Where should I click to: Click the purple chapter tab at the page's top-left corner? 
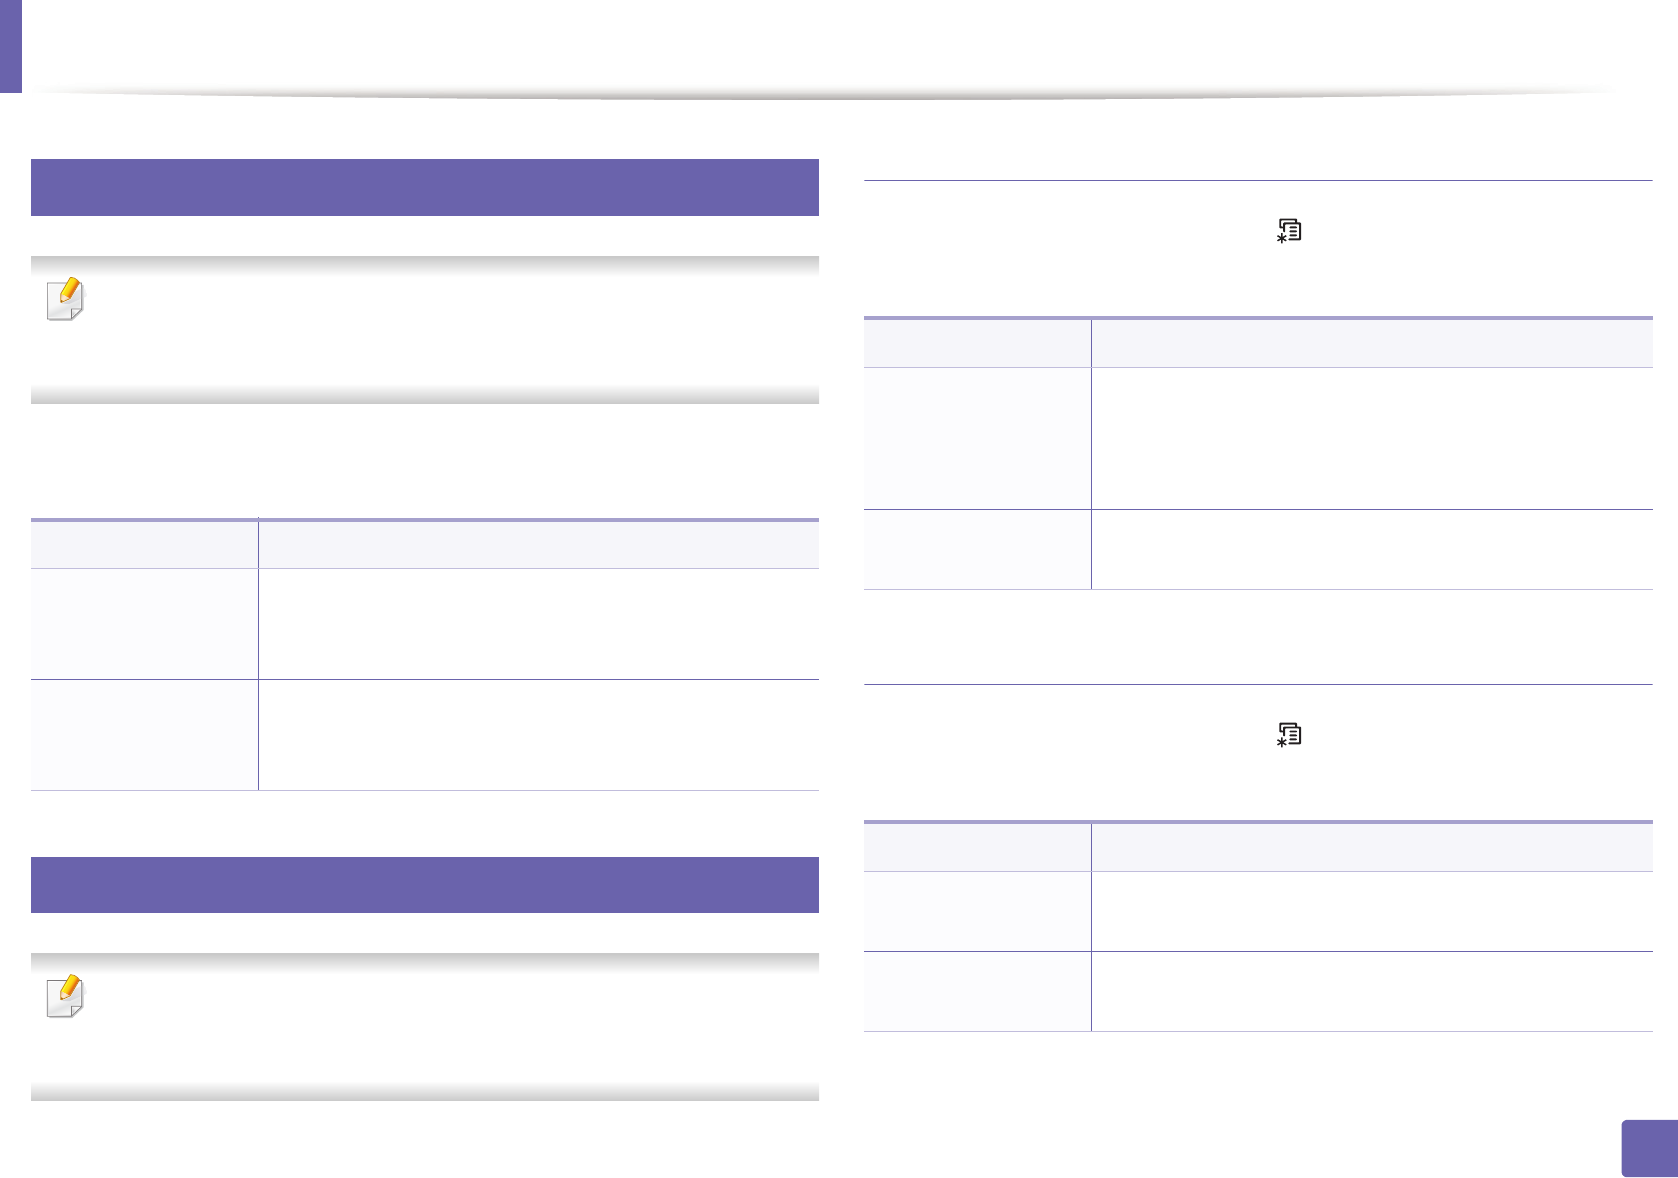click(x=10, y=46)
